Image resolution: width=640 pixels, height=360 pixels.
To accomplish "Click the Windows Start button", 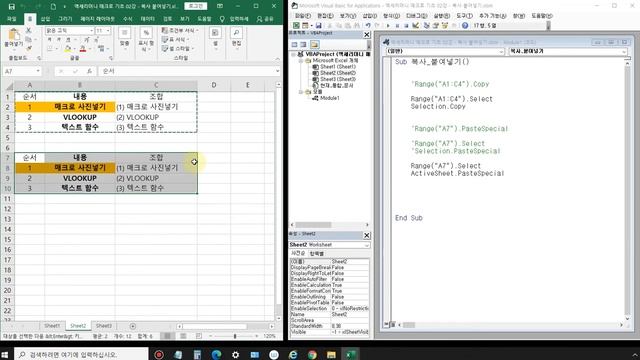I will click(x=5, y=354).
